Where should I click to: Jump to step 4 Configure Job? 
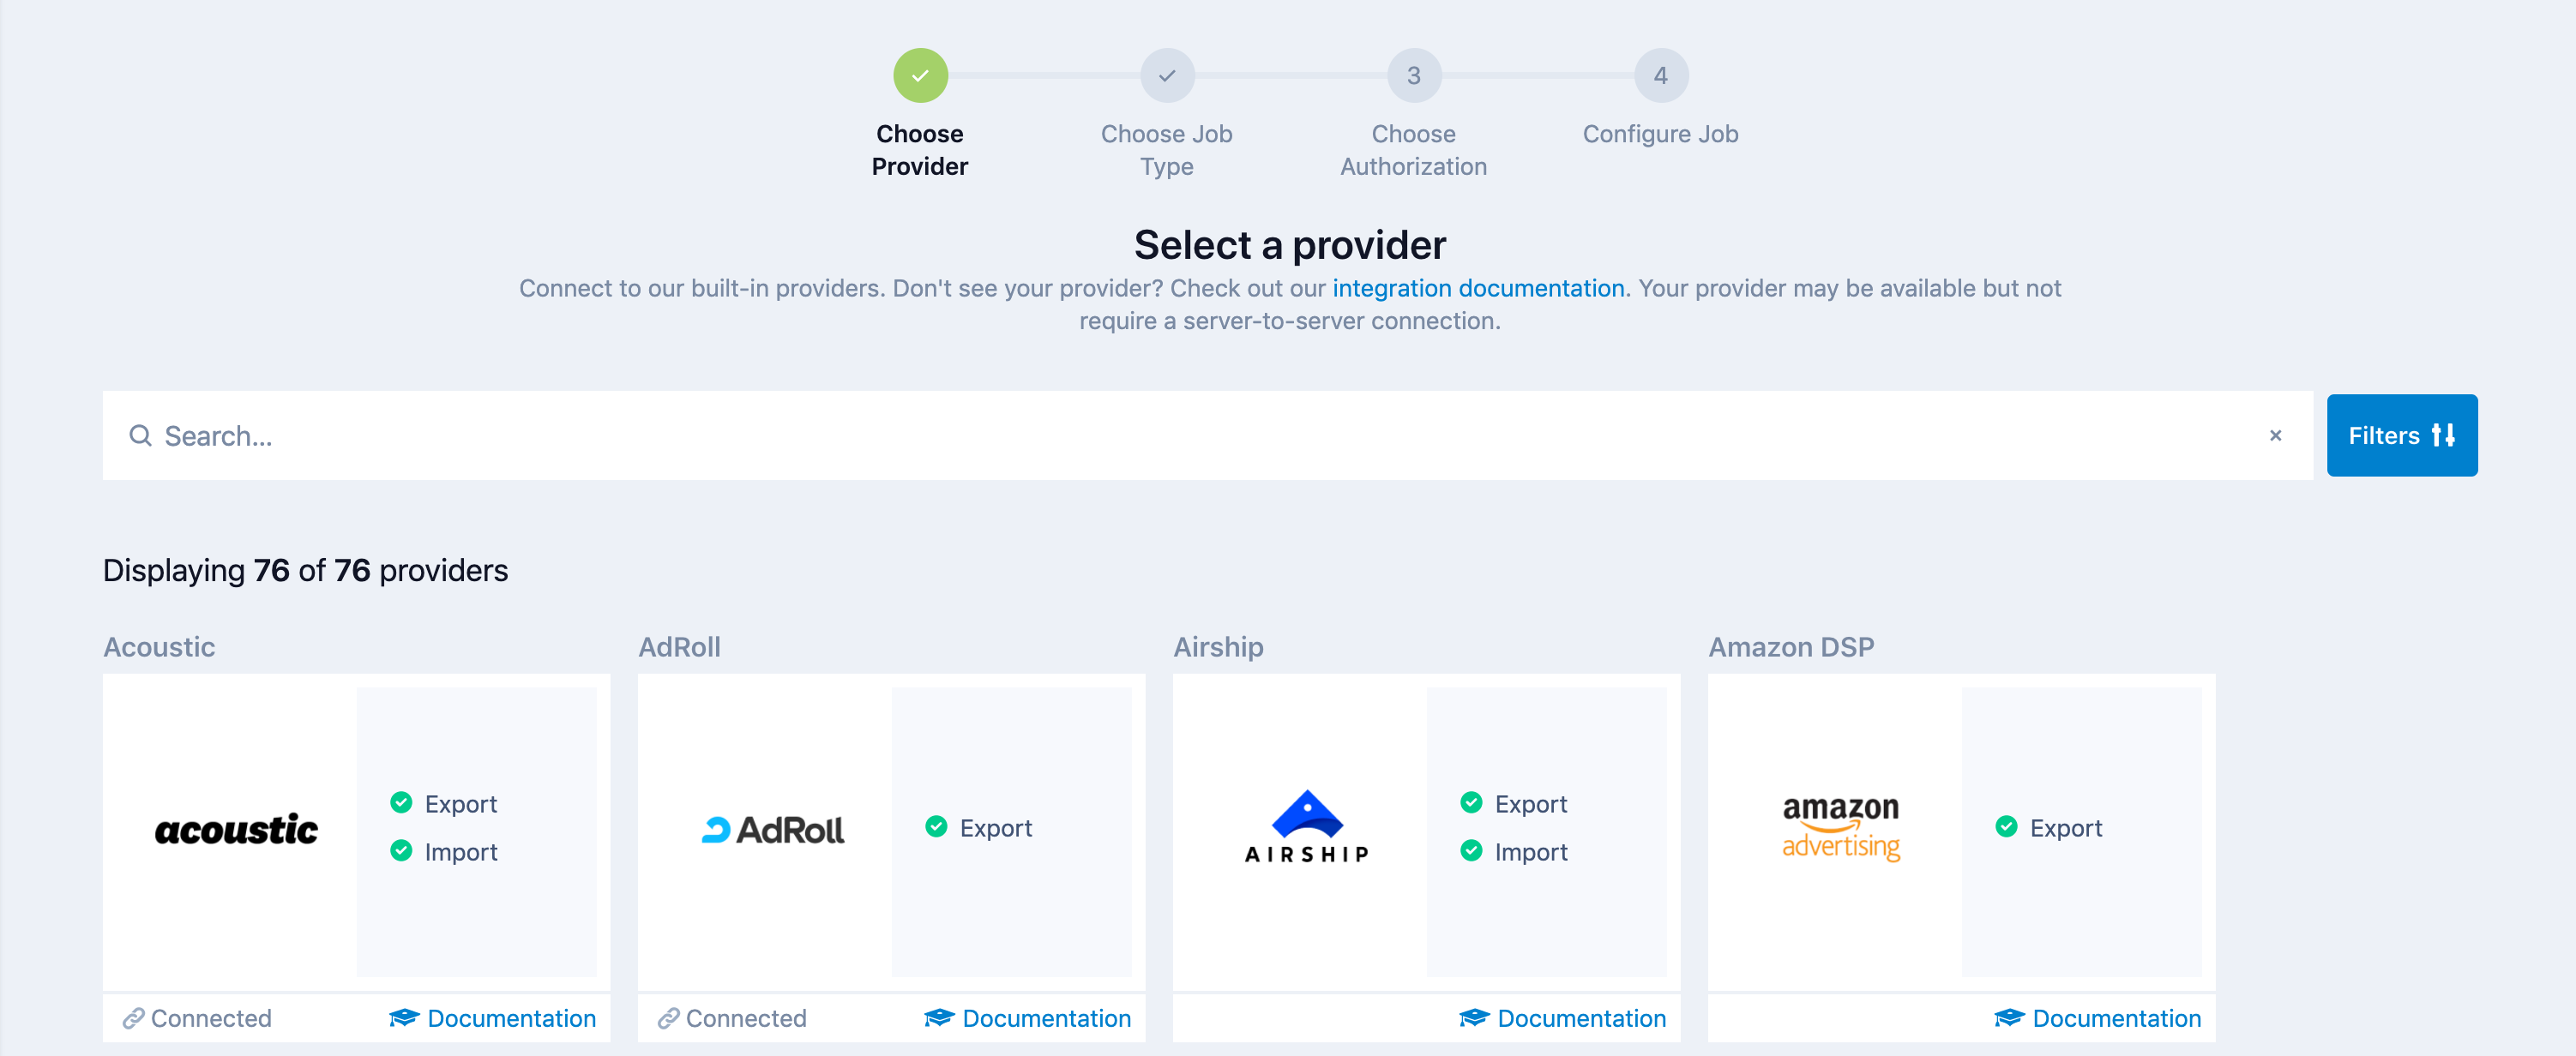point(1660,76)
